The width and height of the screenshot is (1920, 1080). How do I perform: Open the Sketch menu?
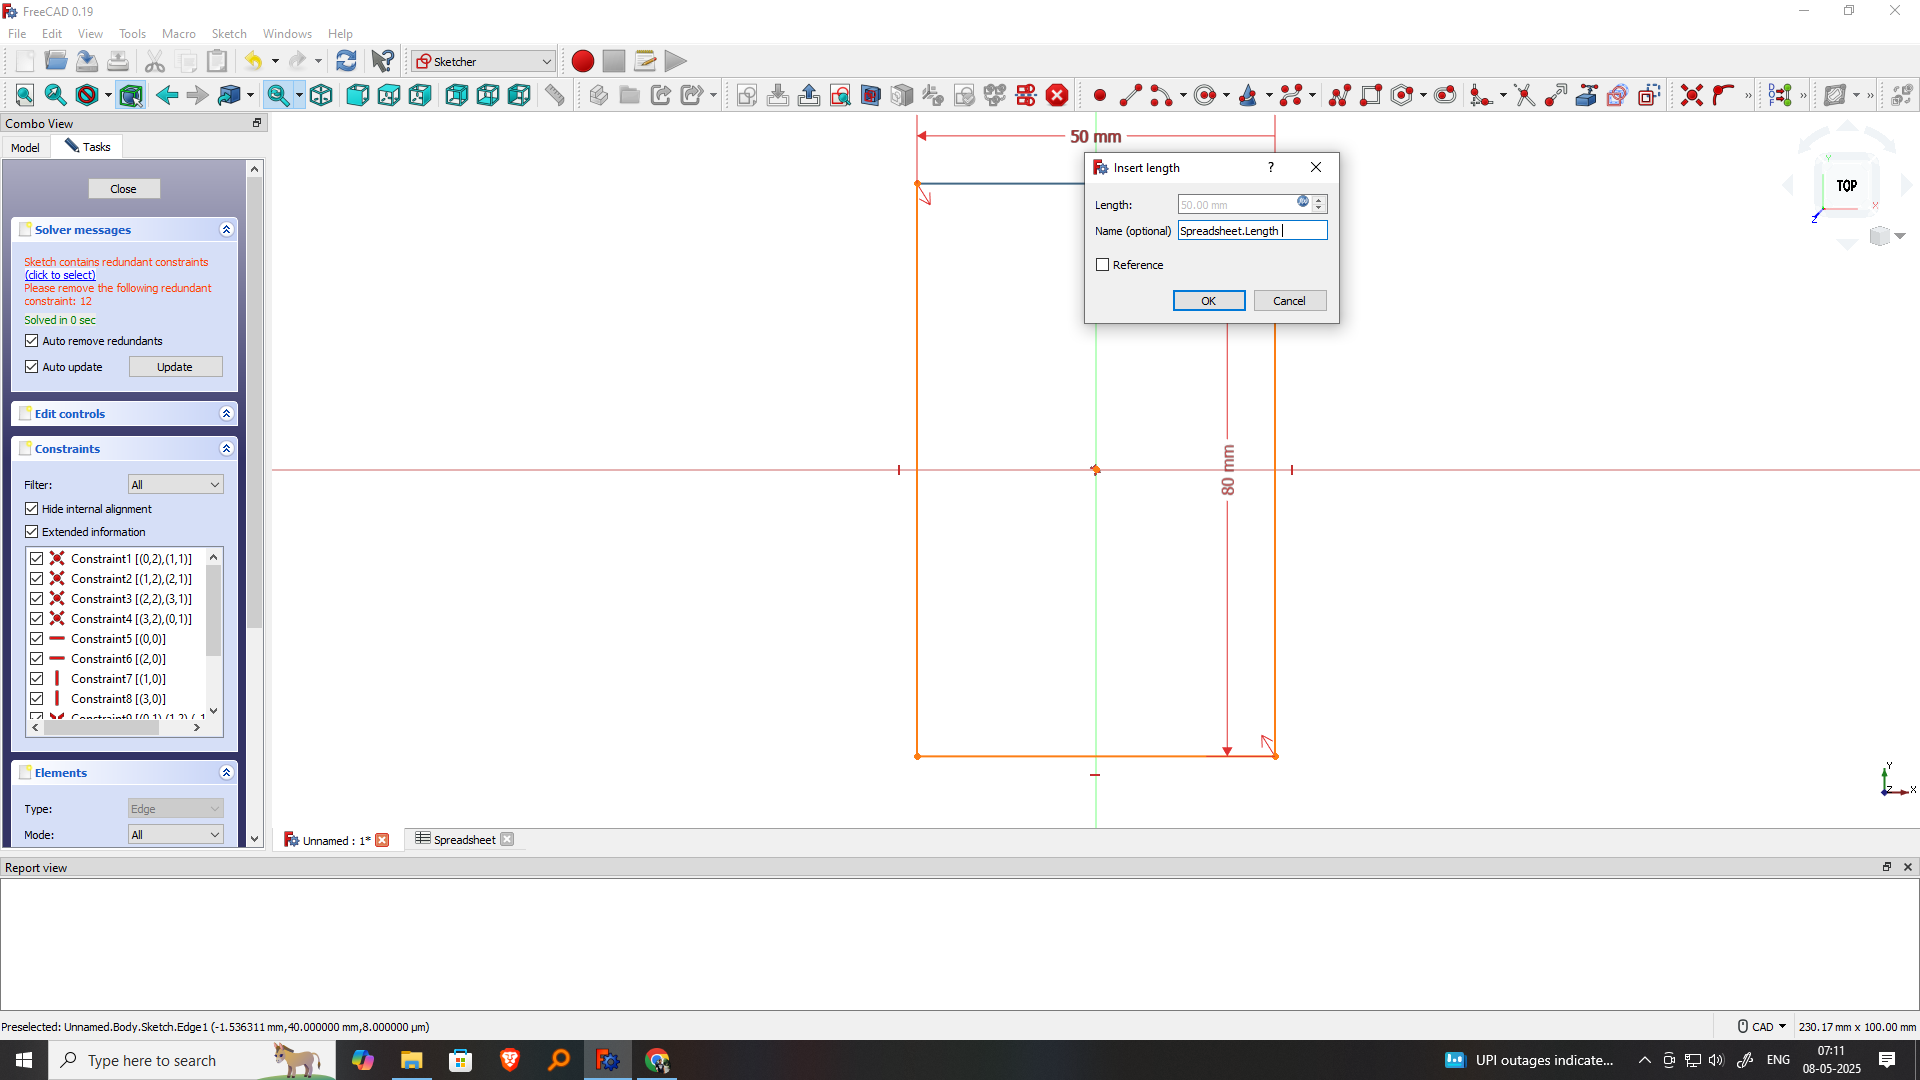229,33
